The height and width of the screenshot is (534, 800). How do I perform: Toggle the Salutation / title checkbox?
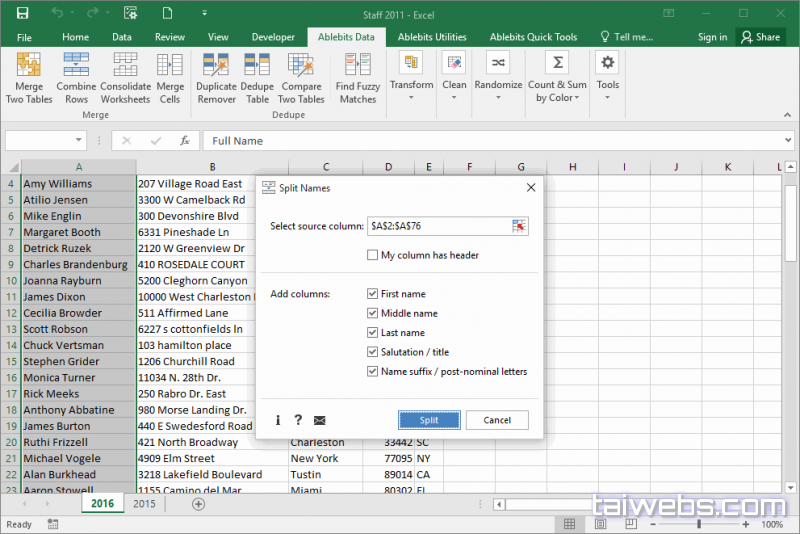[x=373, y=352]
